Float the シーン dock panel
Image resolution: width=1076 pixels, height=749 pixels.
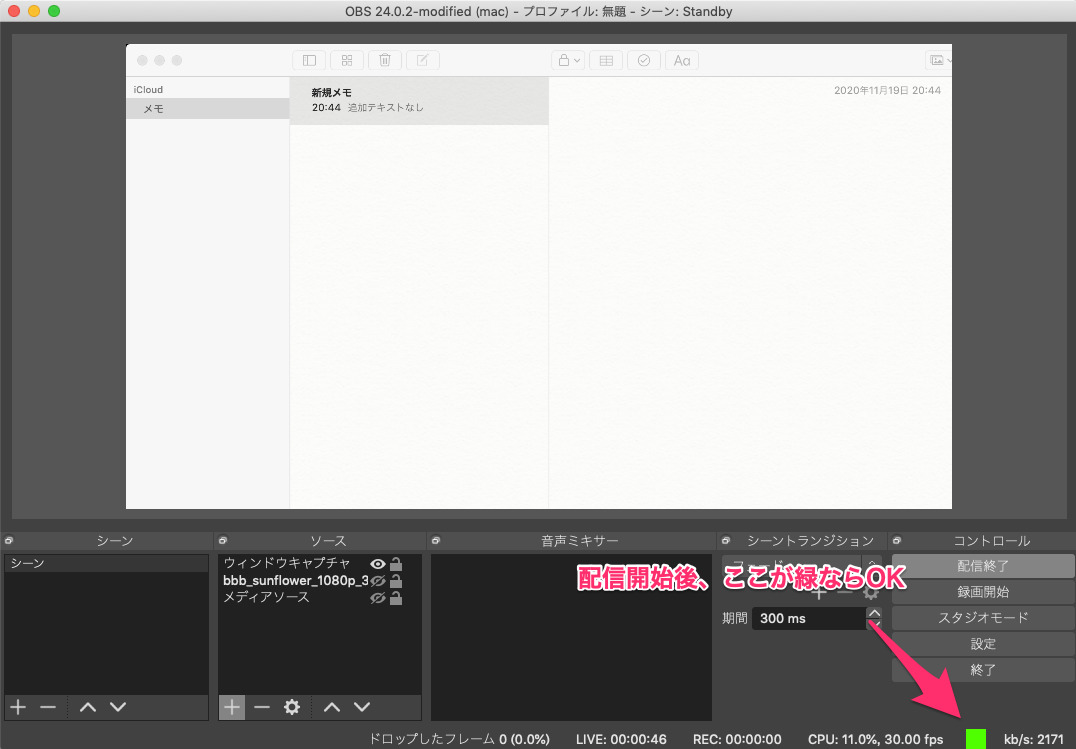tap(9, 541)
